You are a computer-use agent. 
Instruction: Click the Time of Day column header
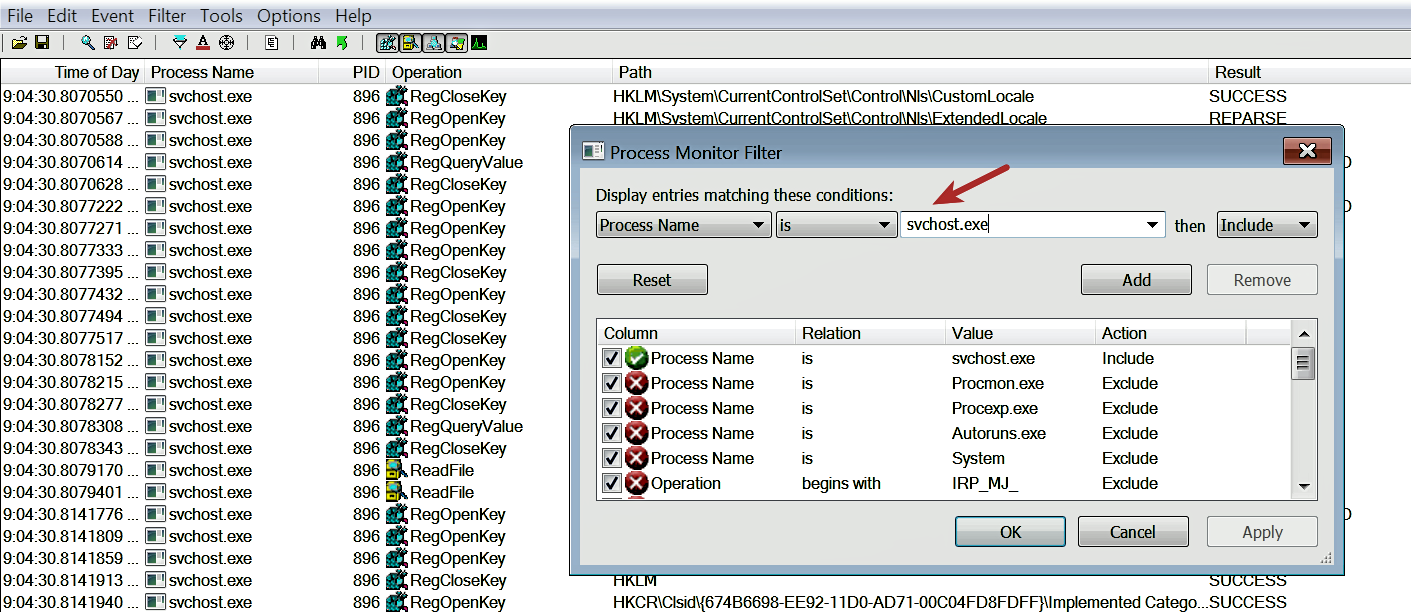point(73,72)
